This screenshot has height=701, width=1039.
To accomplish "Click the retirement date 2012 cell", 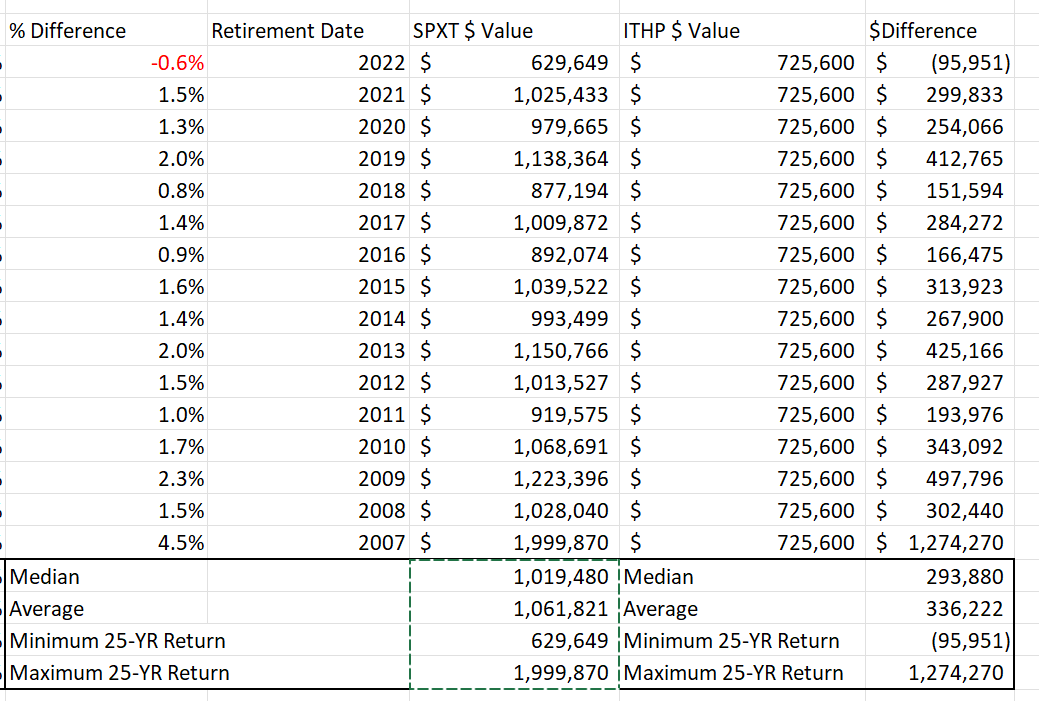I will (x=308, y=382).
